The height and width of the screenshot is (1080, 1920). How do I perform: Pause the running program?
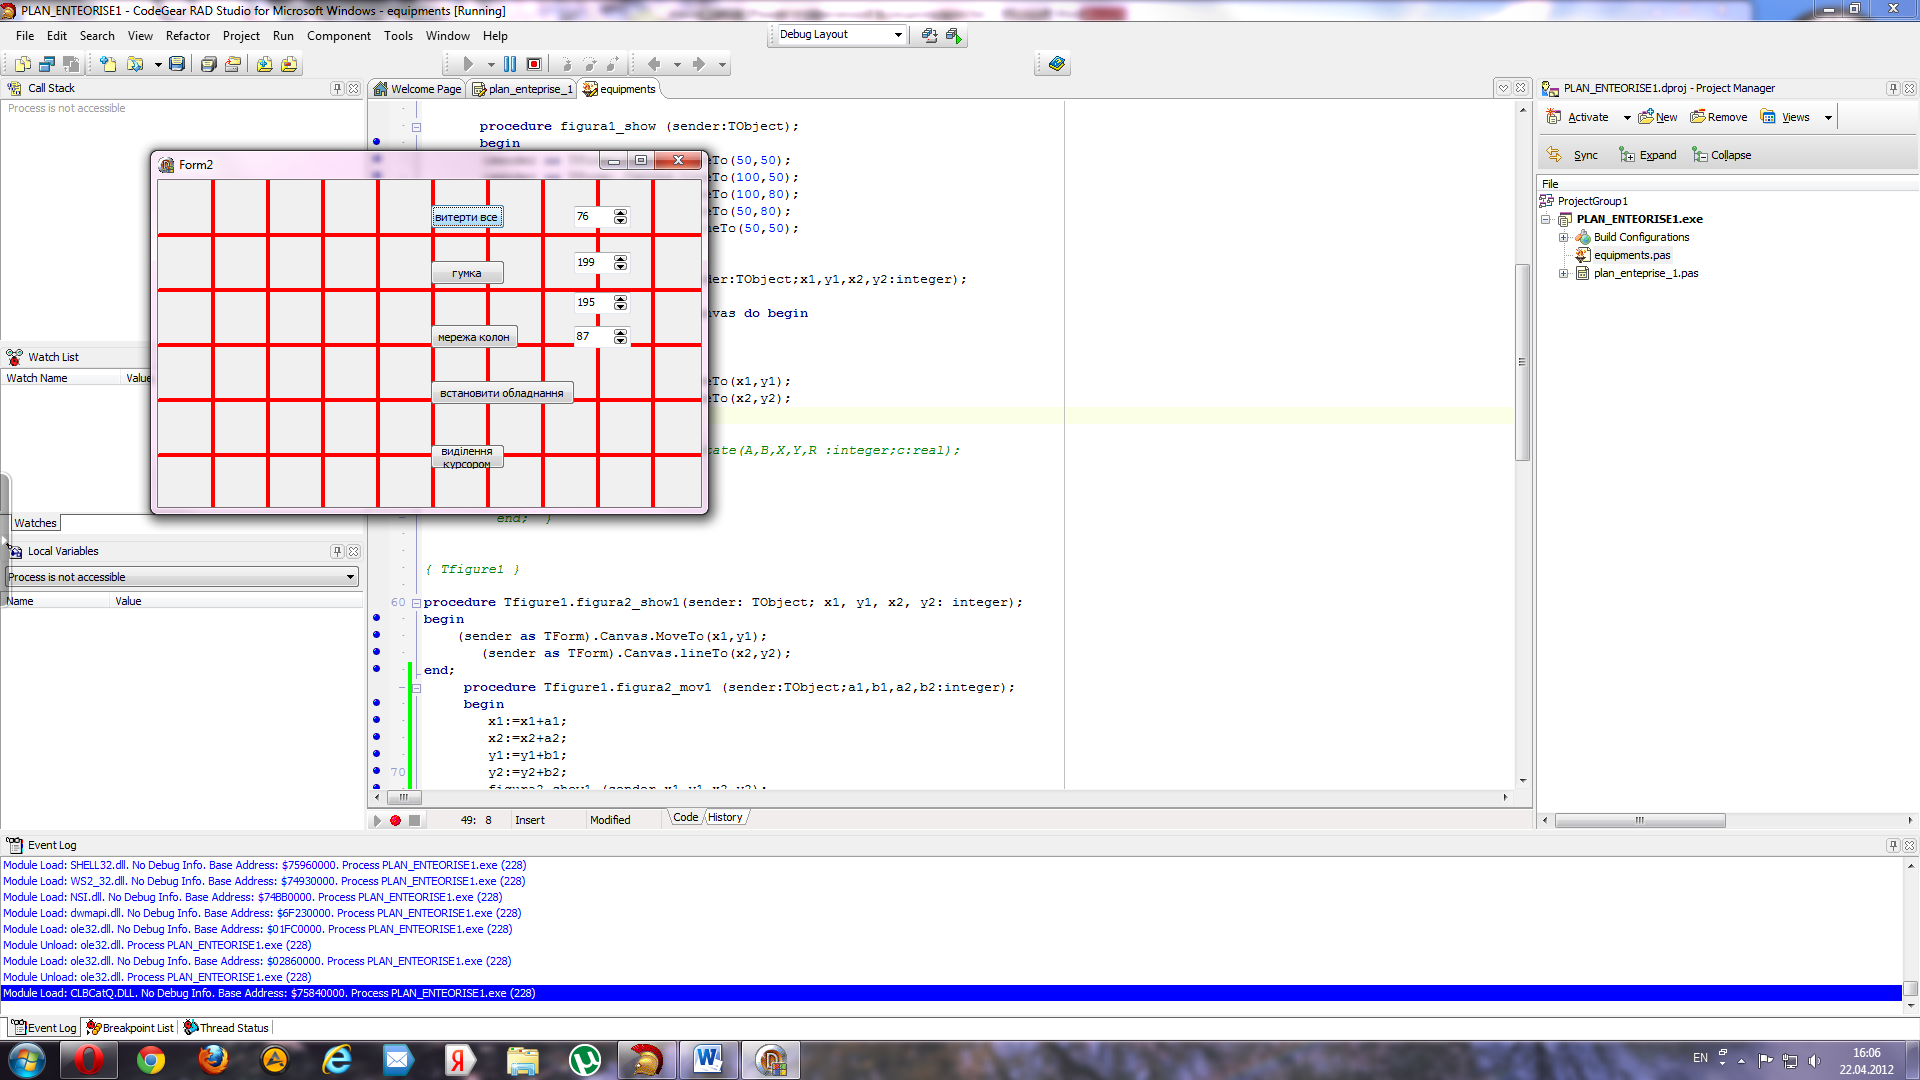tap(510, 64)
